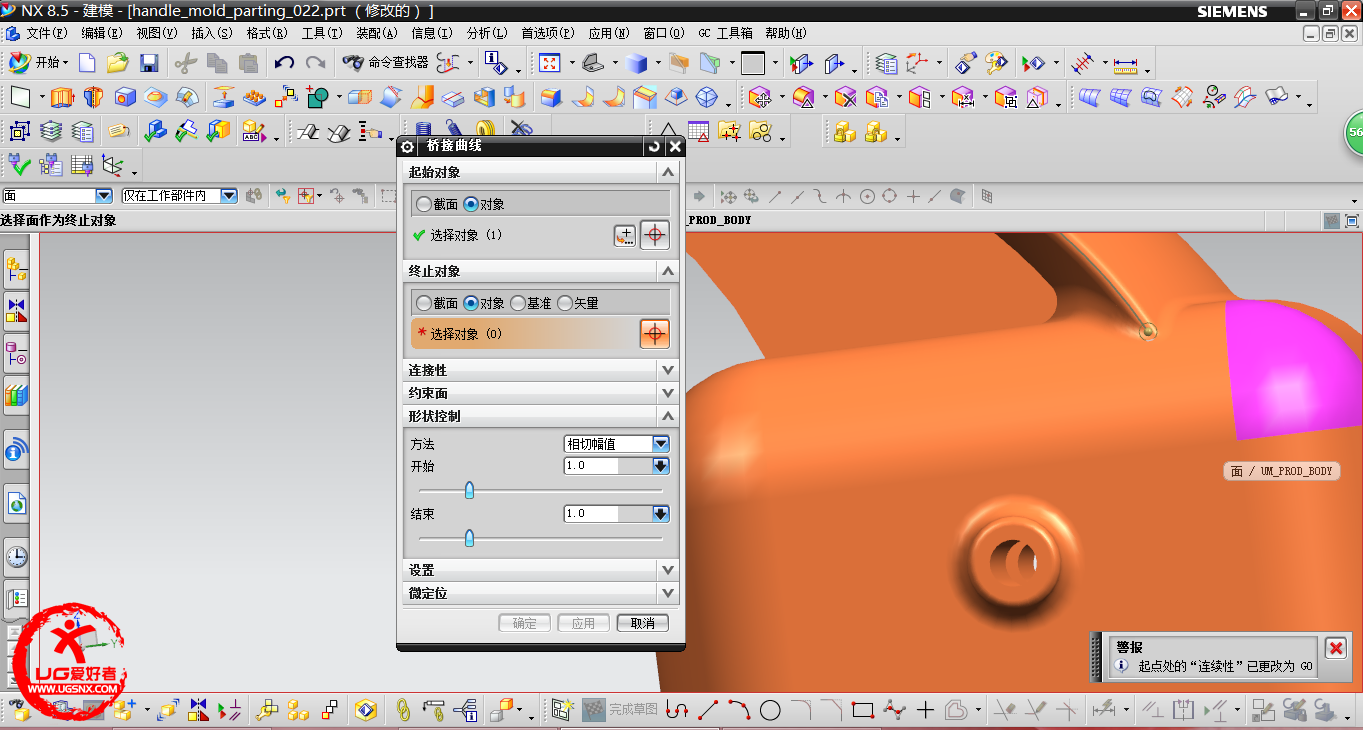Open the 分析(L) menu
The height and width of the screenshot is (730, 1363).
(487, 33)
